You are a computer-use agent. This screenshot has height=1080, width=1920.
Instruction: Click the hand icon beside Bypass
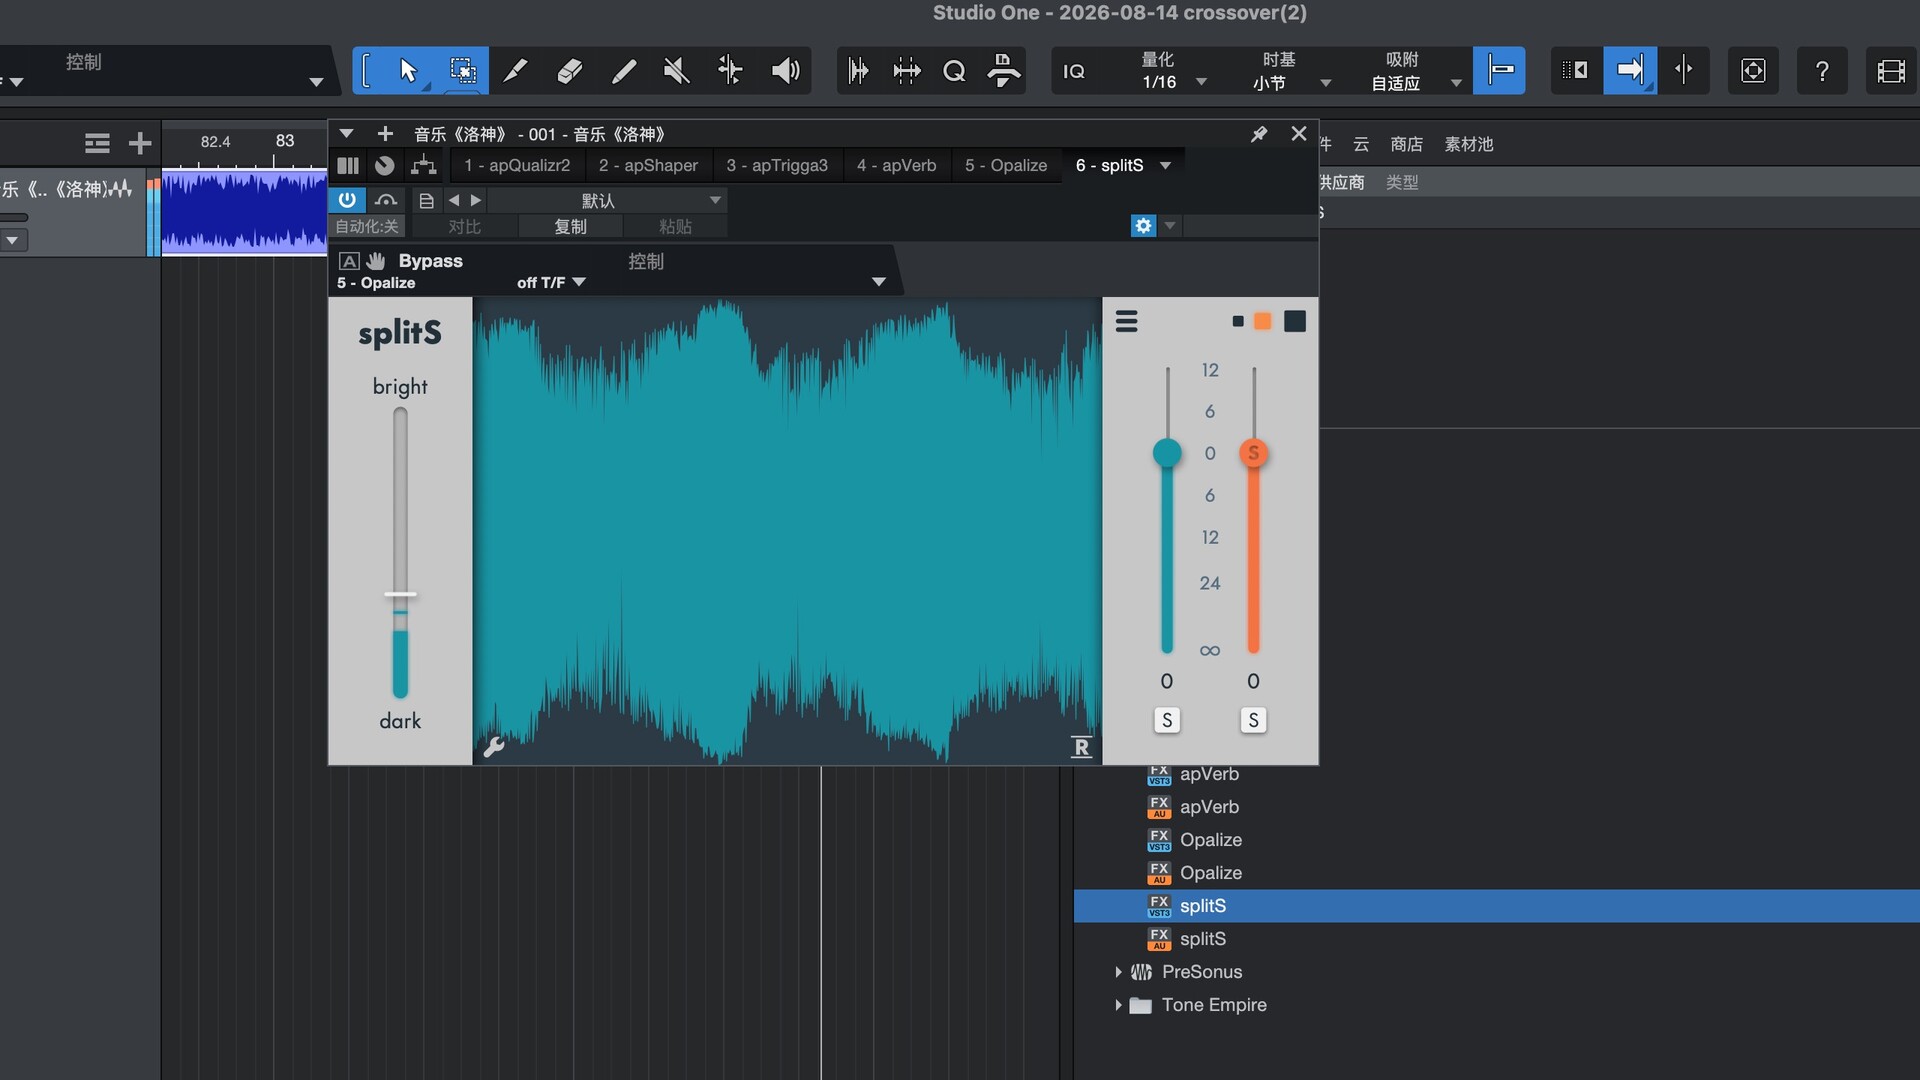376,261
